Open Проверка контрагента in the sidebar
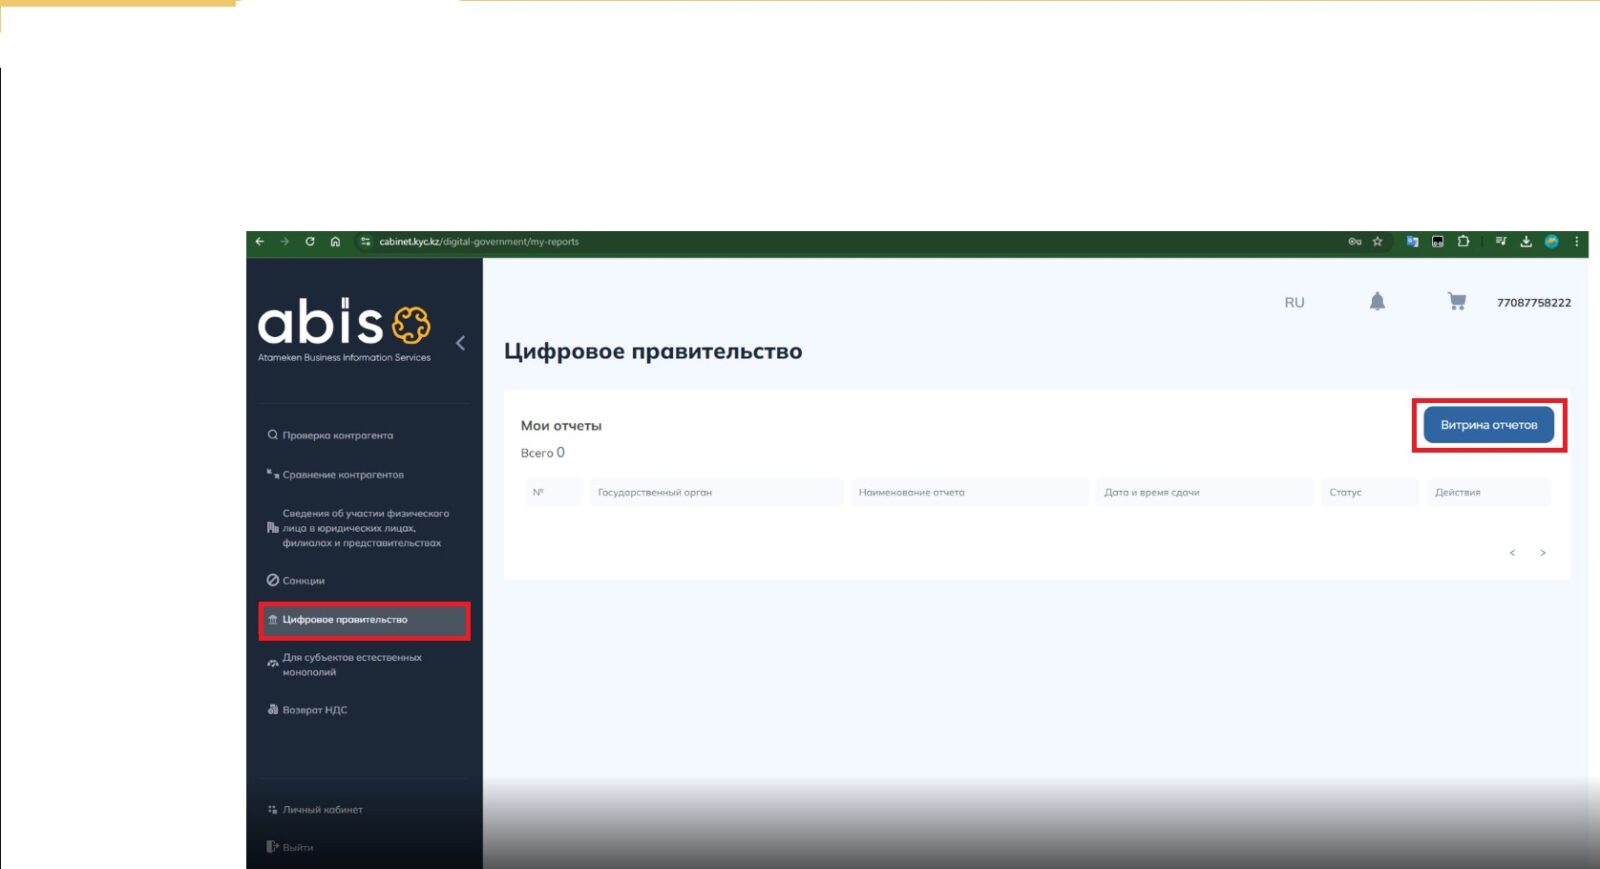Viewport: 1600px width, 869px height. point(337,436)
